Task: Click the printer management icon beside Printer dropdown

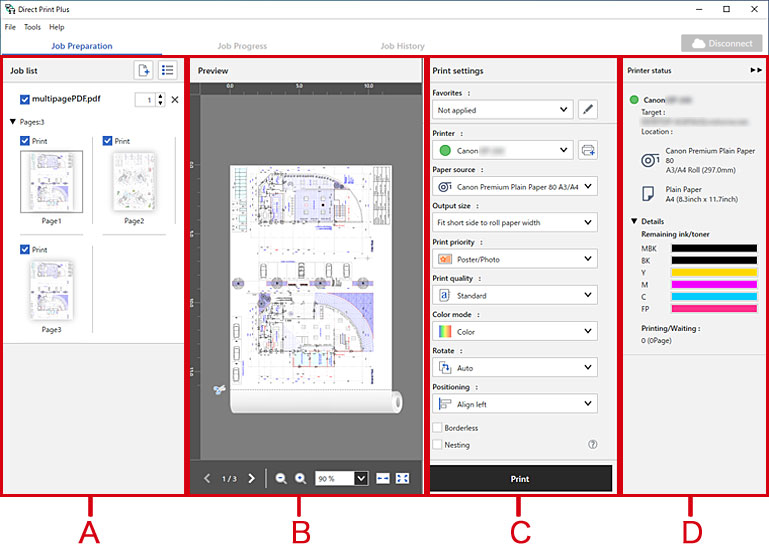Action: click(x=587, y=151)
